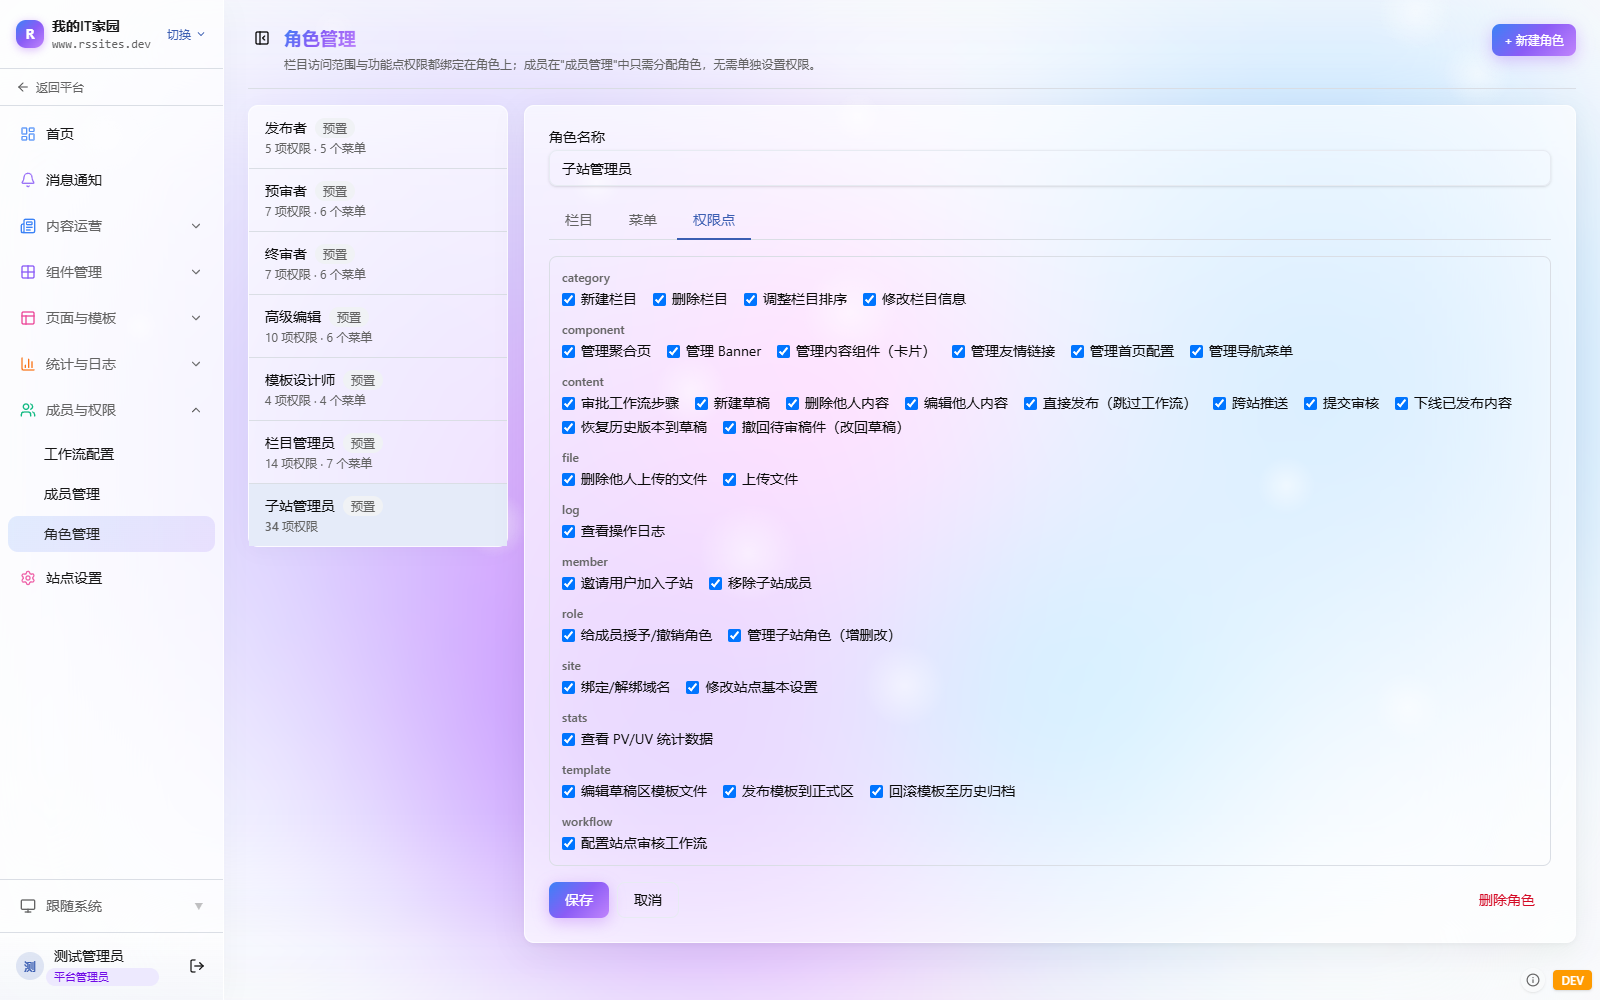The height and width of the screenshot is (1000, 1600).
Task: Click the logout icon next to 测试管理员
Action: (197, 966)
